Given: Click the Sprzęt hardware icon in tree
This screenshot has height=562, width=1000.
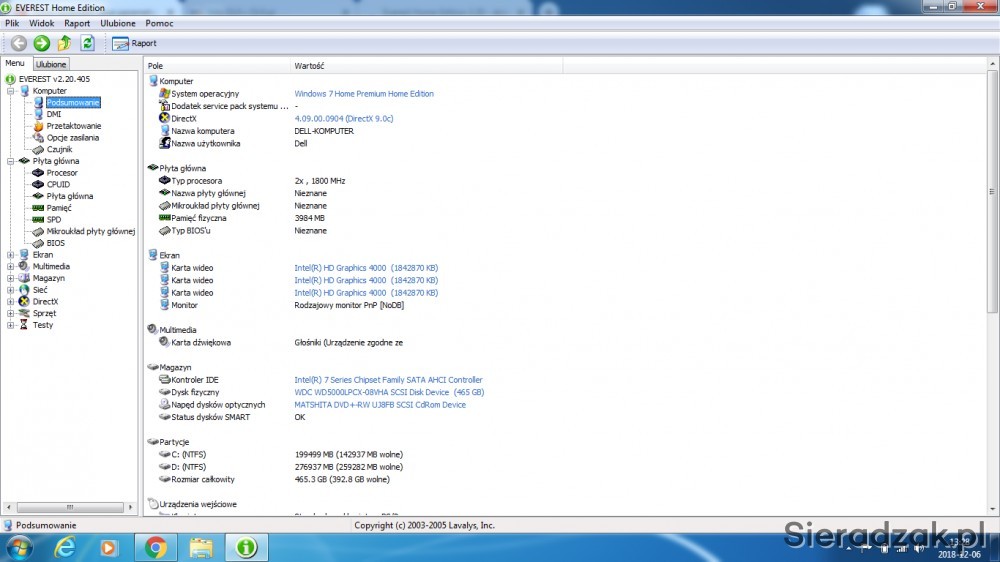Looking at the screenshot, I should (24, 313).
